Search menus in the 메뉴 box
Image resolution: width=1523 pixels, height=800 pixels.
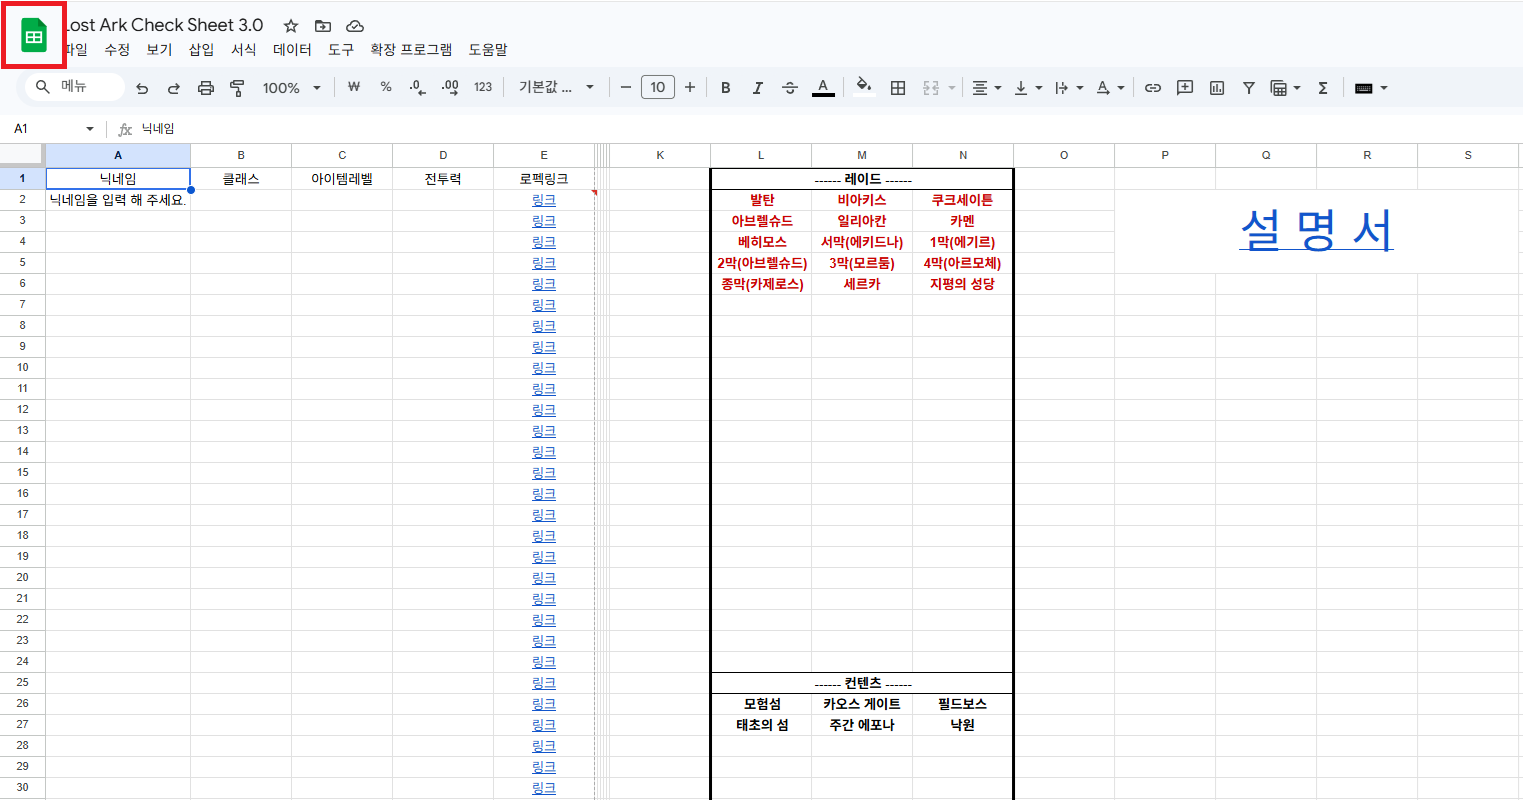[75, 87]
